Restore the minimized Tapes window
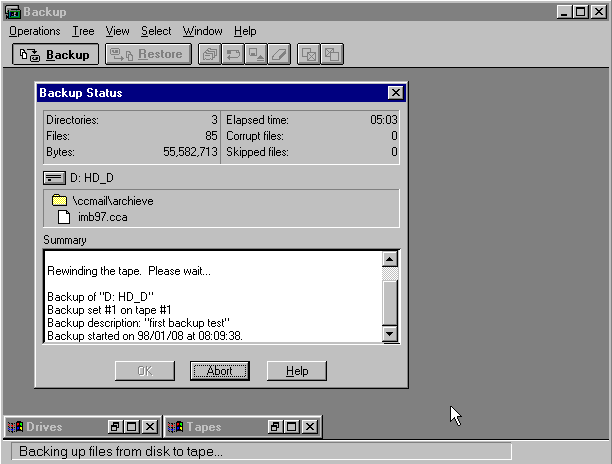Screen dimensions: 612x464 tap(275, 427)
